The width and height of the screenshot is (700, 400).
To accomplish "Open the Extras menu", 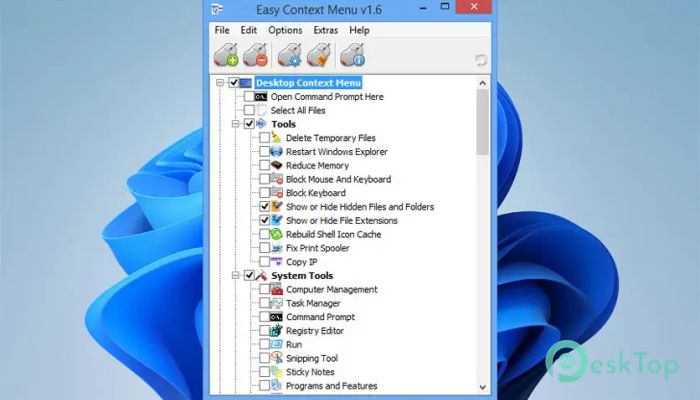I will tap(325, 30).
